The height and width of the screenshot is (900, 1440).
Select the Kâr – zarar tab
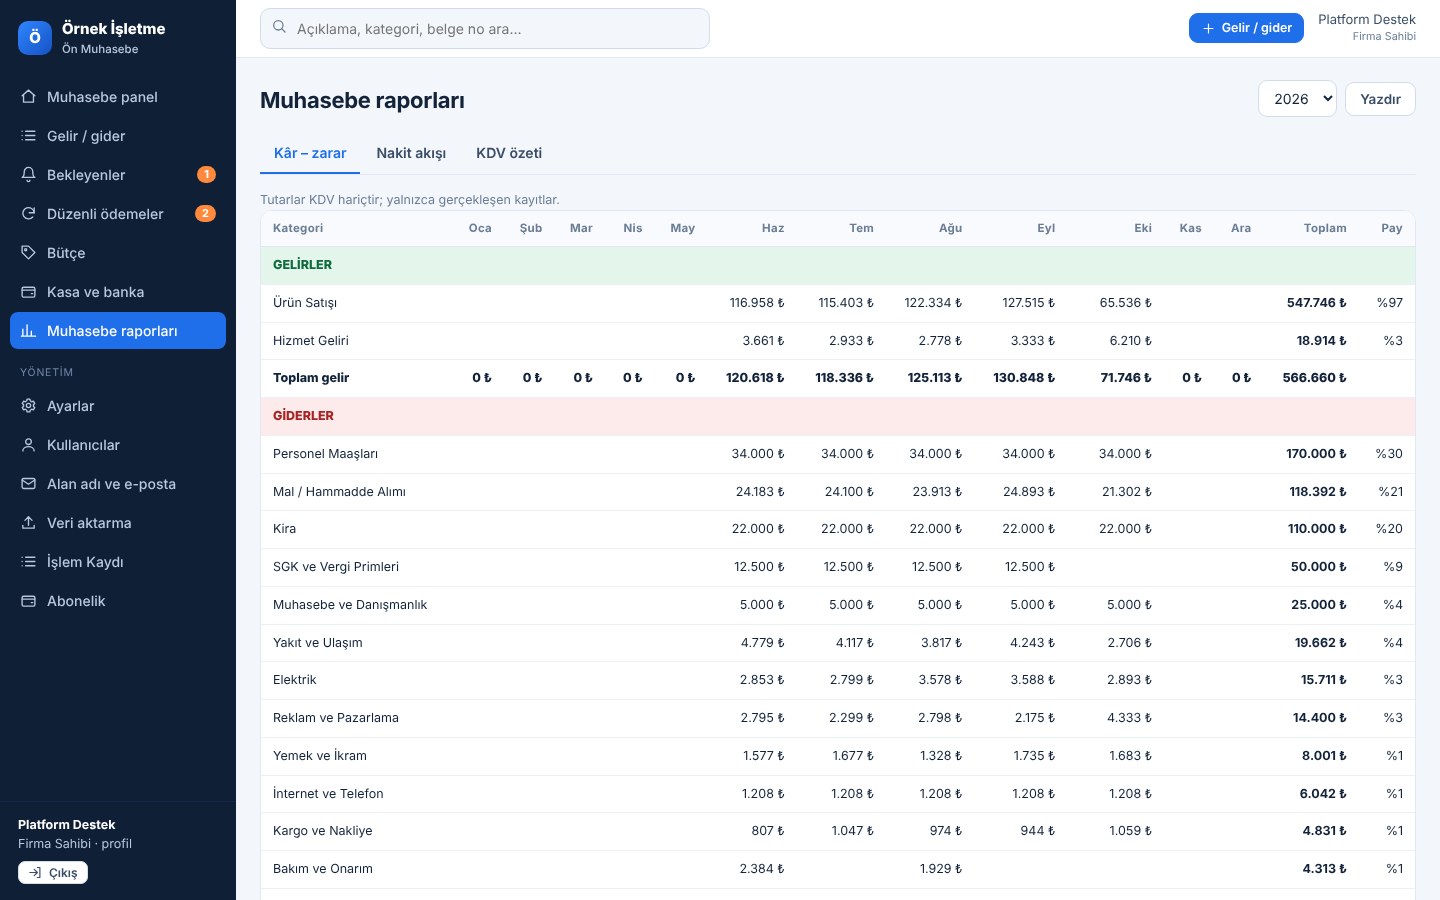(310, 153)
